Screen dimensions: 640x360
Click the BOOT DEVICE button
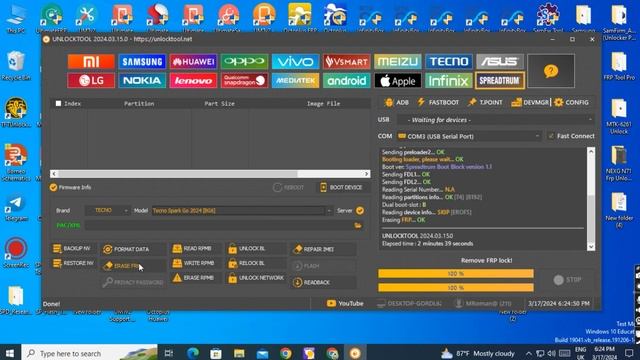(x=341, y=187)
